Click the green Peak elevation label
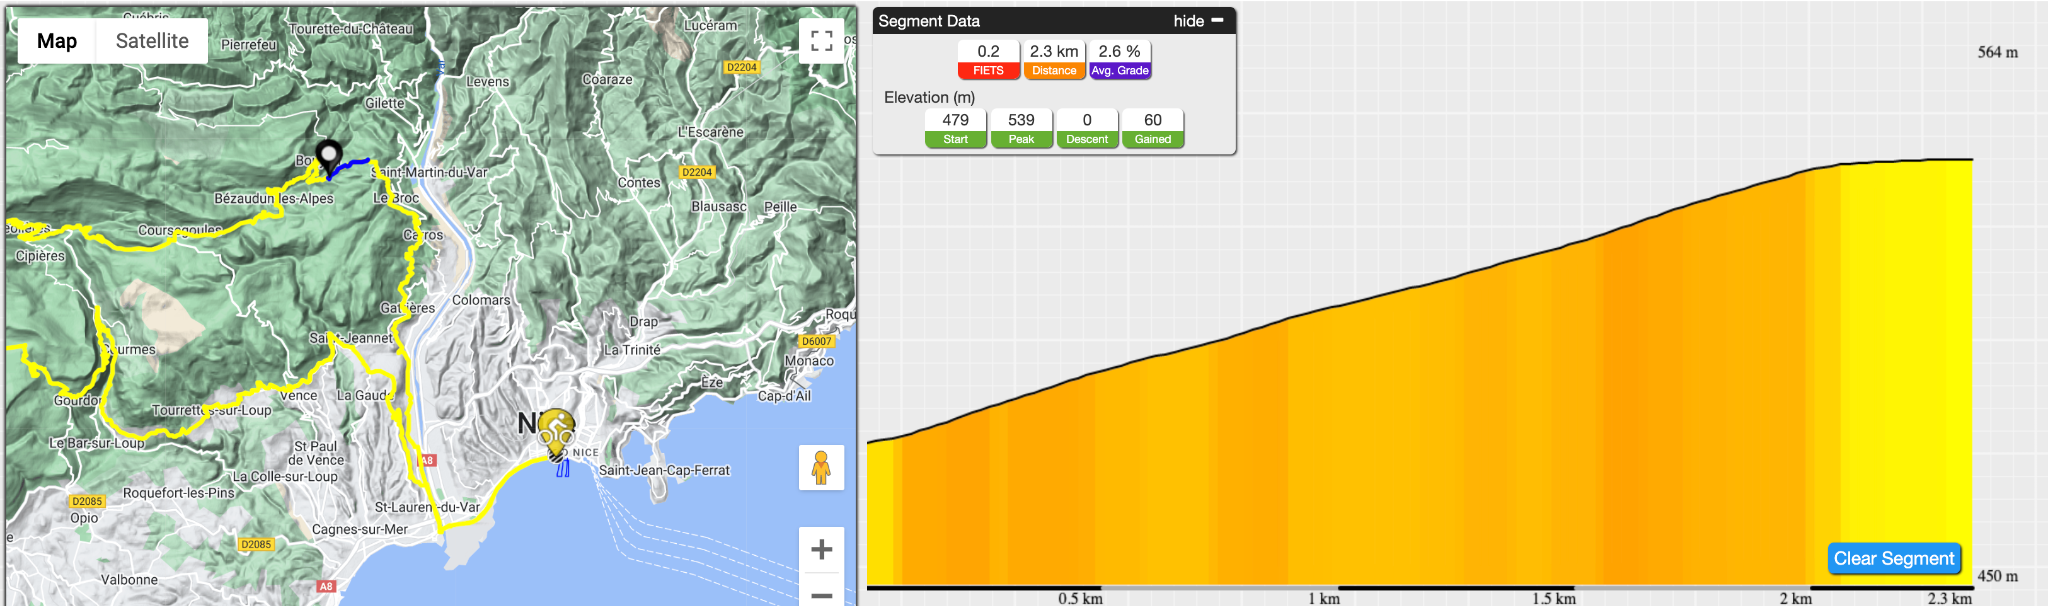 (1021, 140)
